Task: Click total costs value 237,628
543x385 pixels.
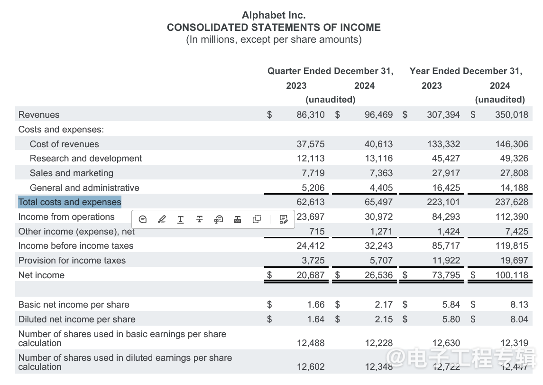Action: (512, 202)
